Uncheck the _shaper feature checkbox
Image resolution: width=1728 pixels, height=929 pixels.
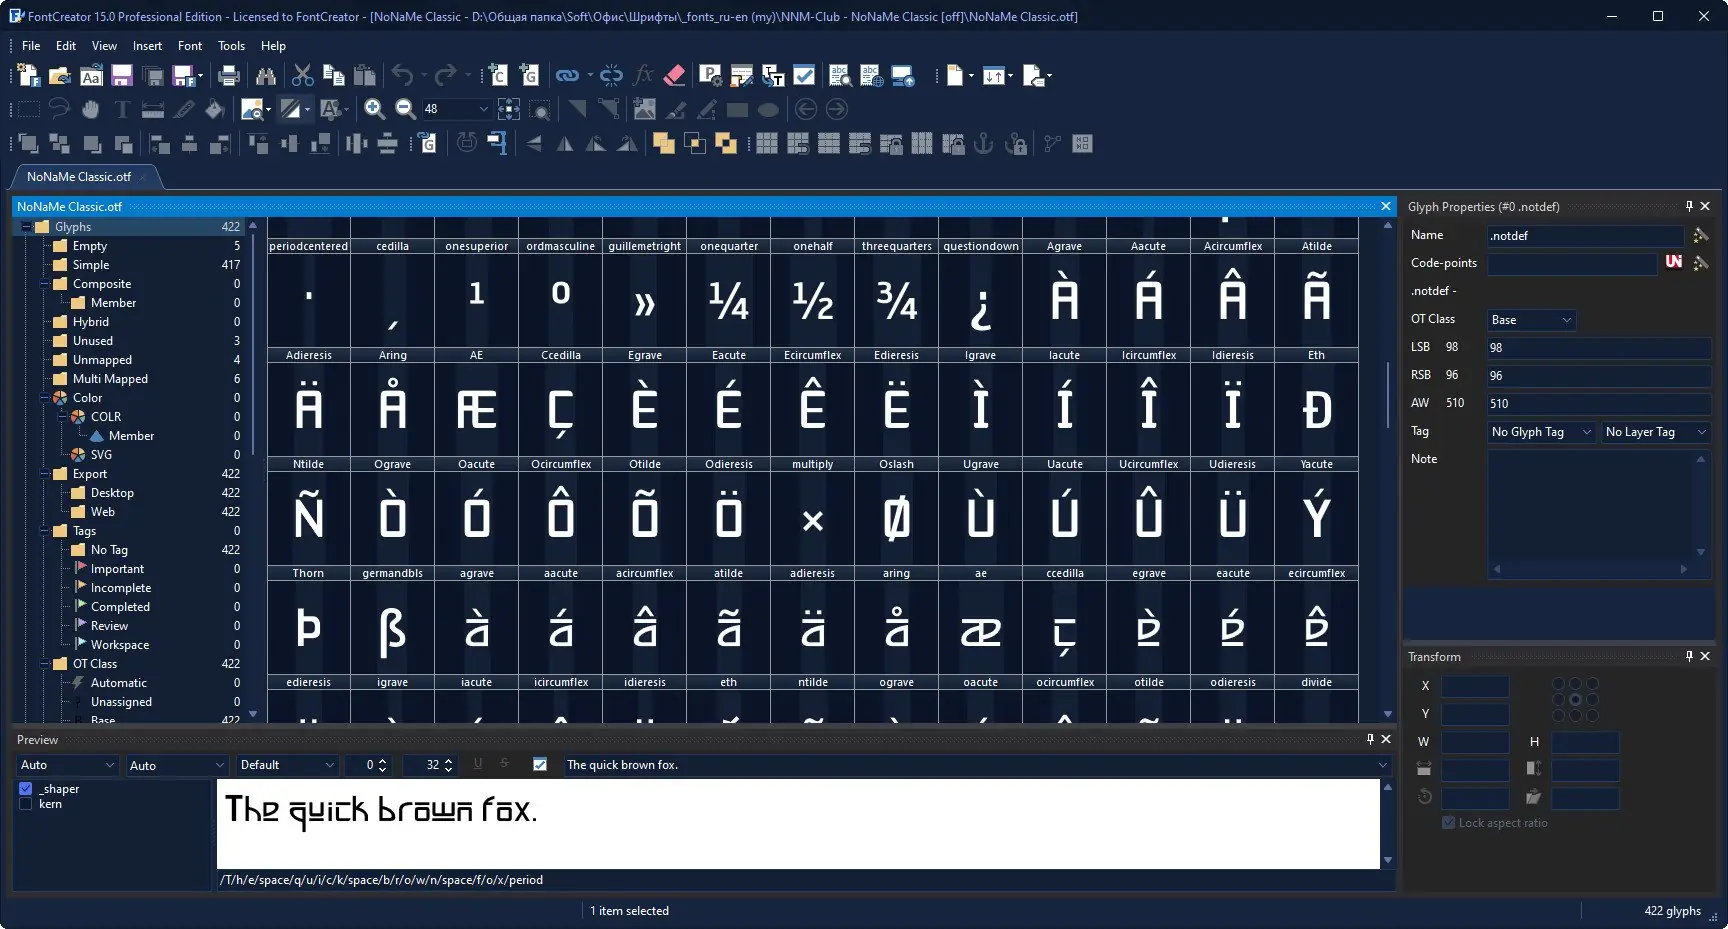(x=26, y=789)
